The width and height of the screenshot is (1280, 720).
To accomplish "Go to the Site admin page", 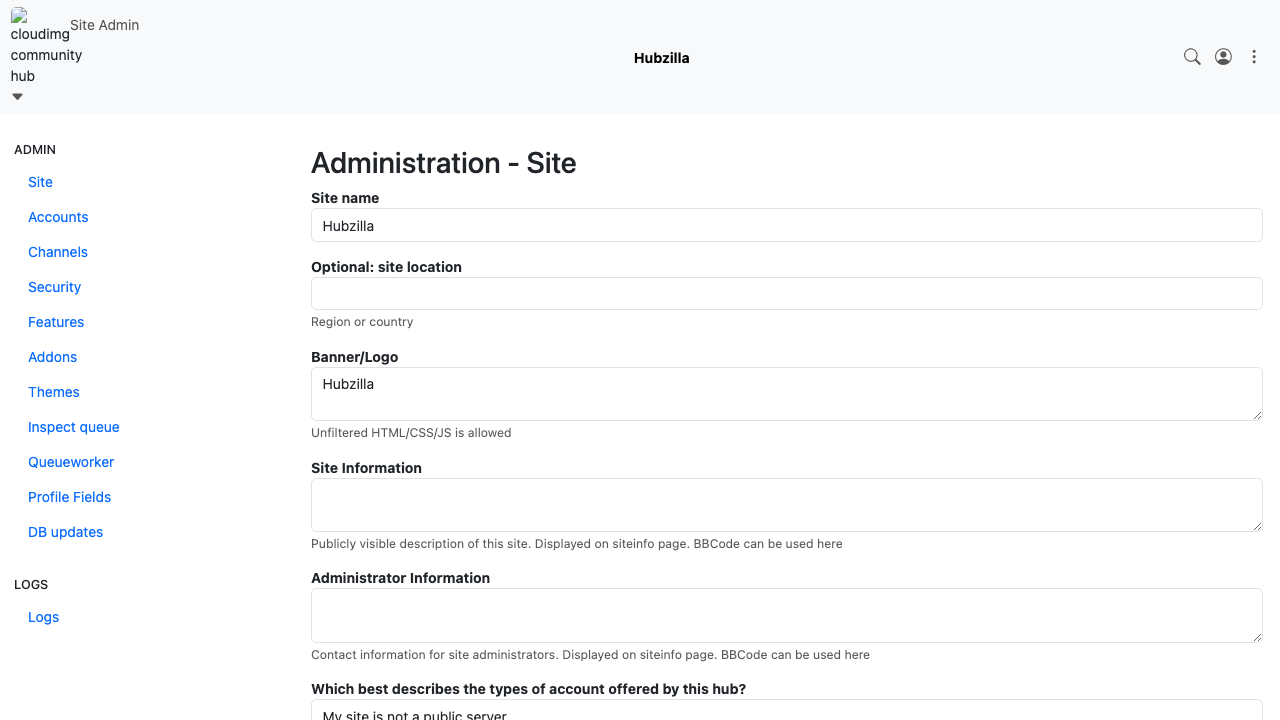I will tap(40, 182).
